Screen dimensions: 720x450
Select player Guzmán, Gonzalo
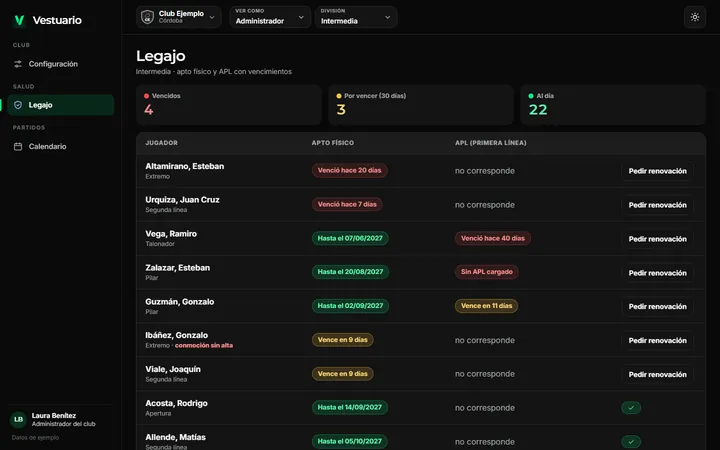click(x=180, y=302)
